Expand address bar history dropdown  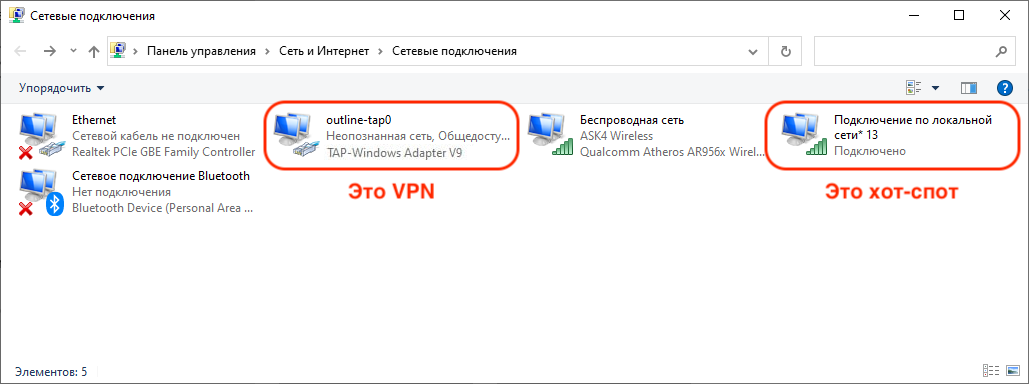[x=752, y=51]
